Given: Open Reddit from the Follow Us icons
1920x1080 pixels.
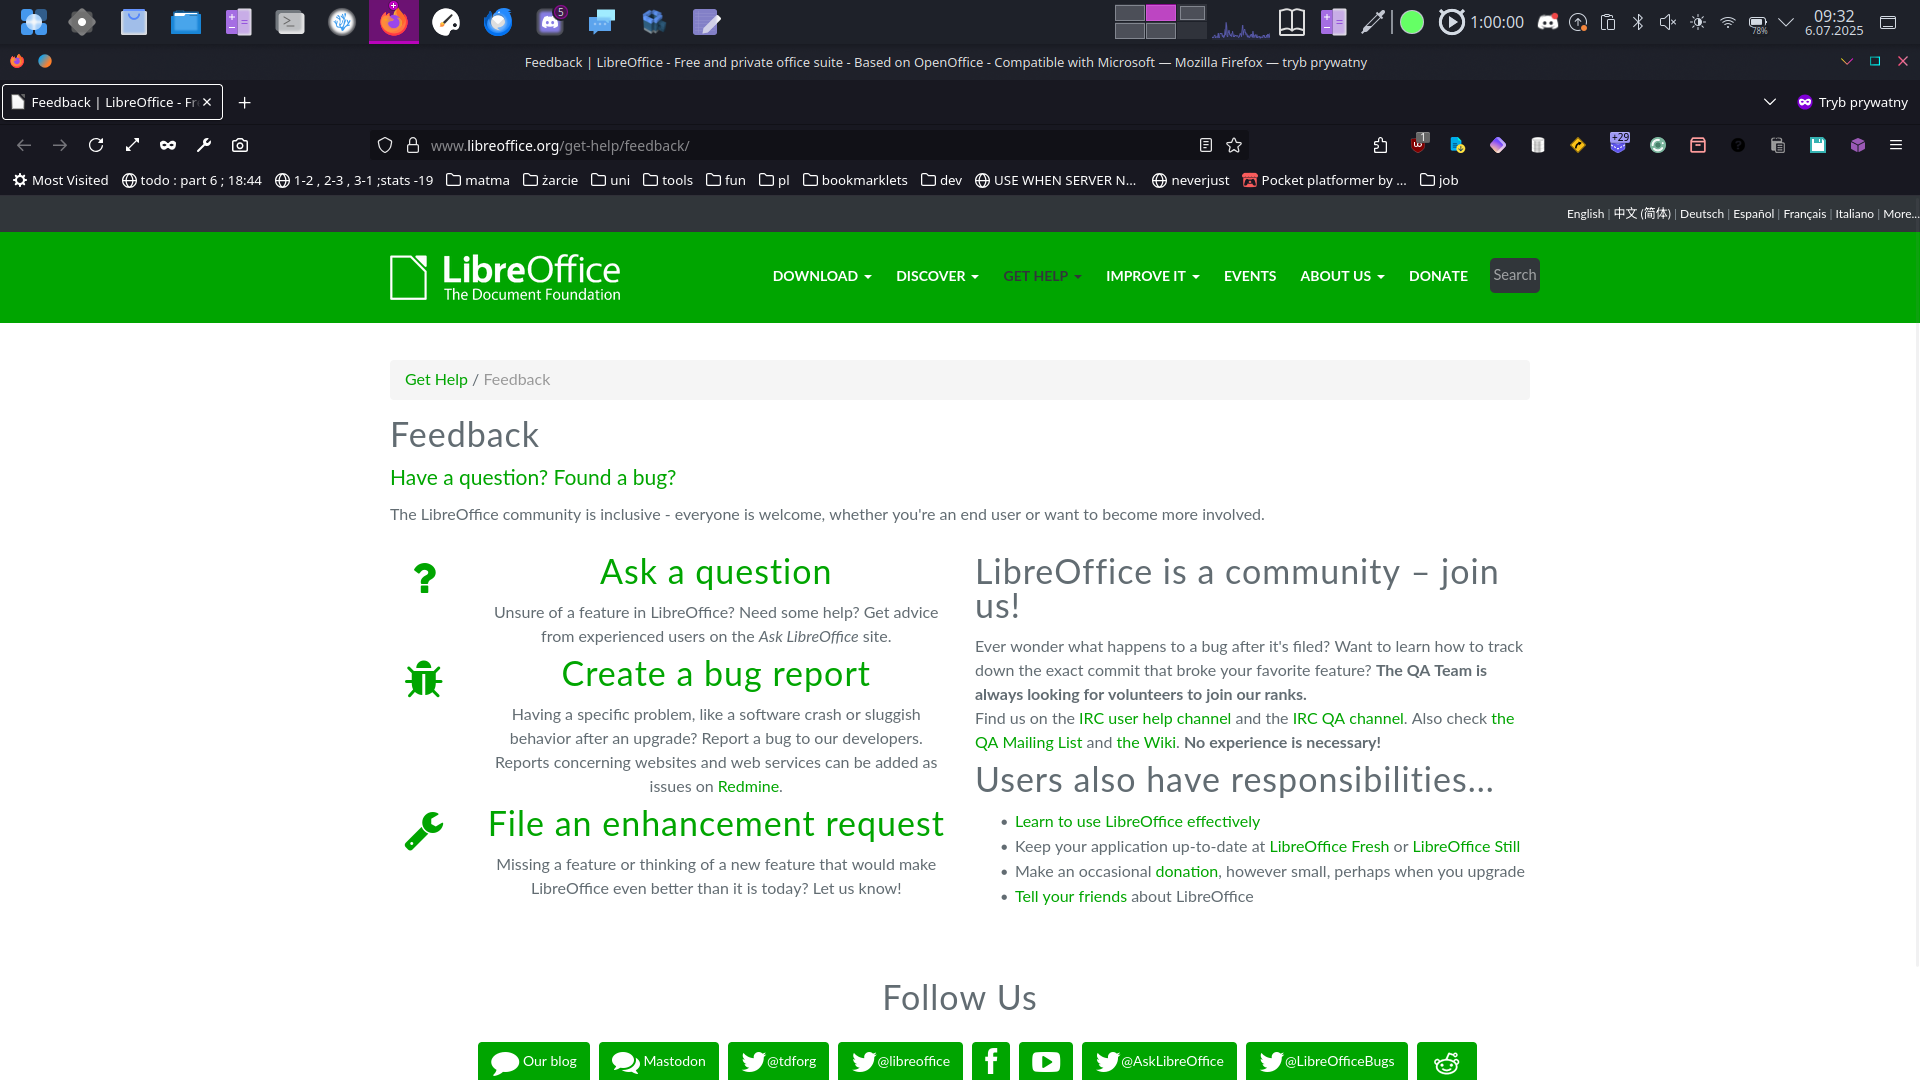Looking at the screenshot, I should point(1447,1061).
